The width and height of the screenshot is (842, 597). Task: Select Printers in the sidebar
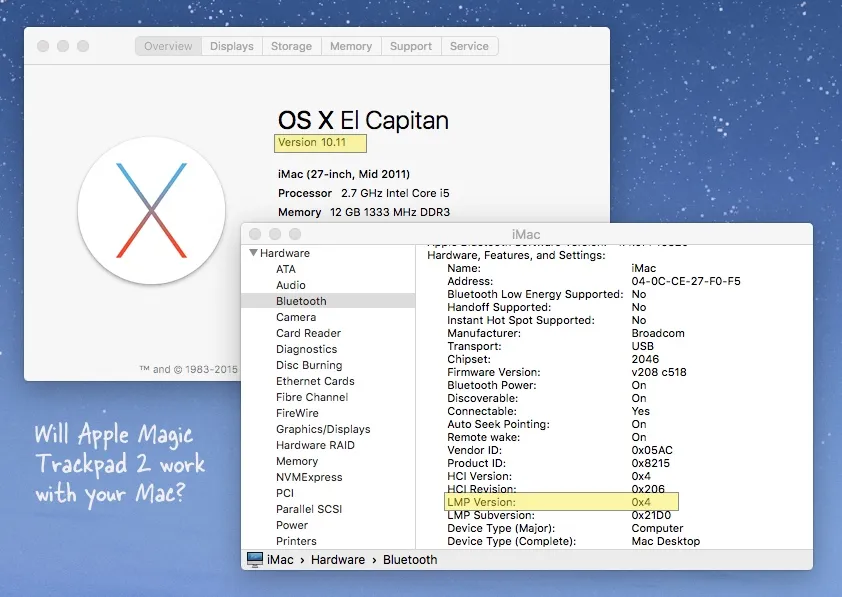(x=297, y=541)
